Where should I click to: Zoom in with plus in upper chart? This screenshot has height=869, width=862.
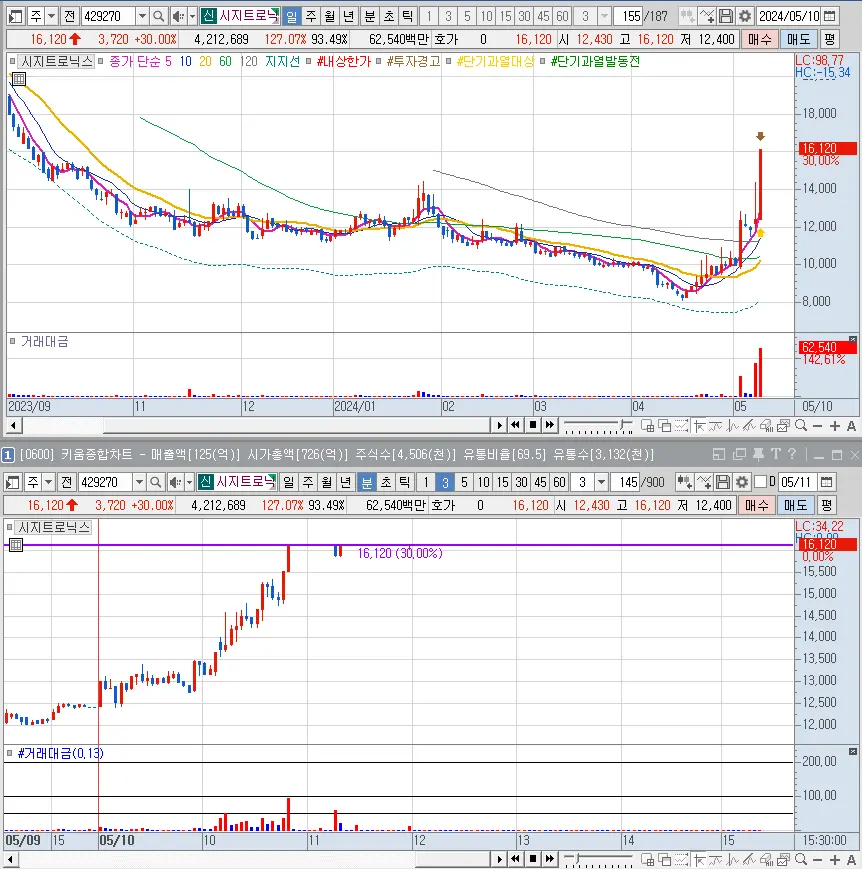(835, 426)
